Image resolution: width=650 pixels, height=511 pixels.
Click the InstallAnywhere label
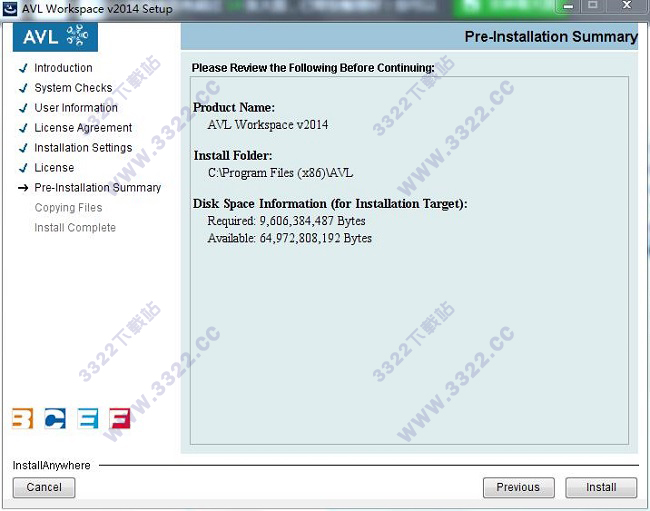click(51, 465)
